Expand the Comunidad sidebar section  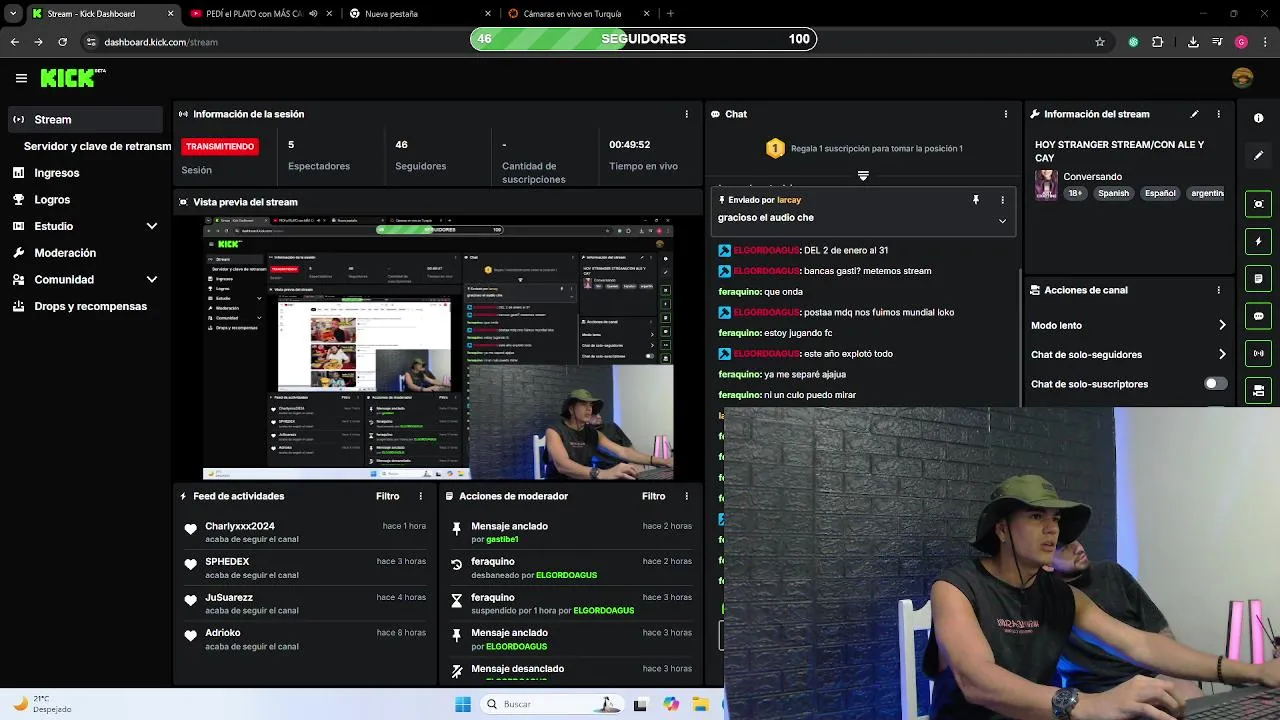pyautogui.click(x=152, y=280)
